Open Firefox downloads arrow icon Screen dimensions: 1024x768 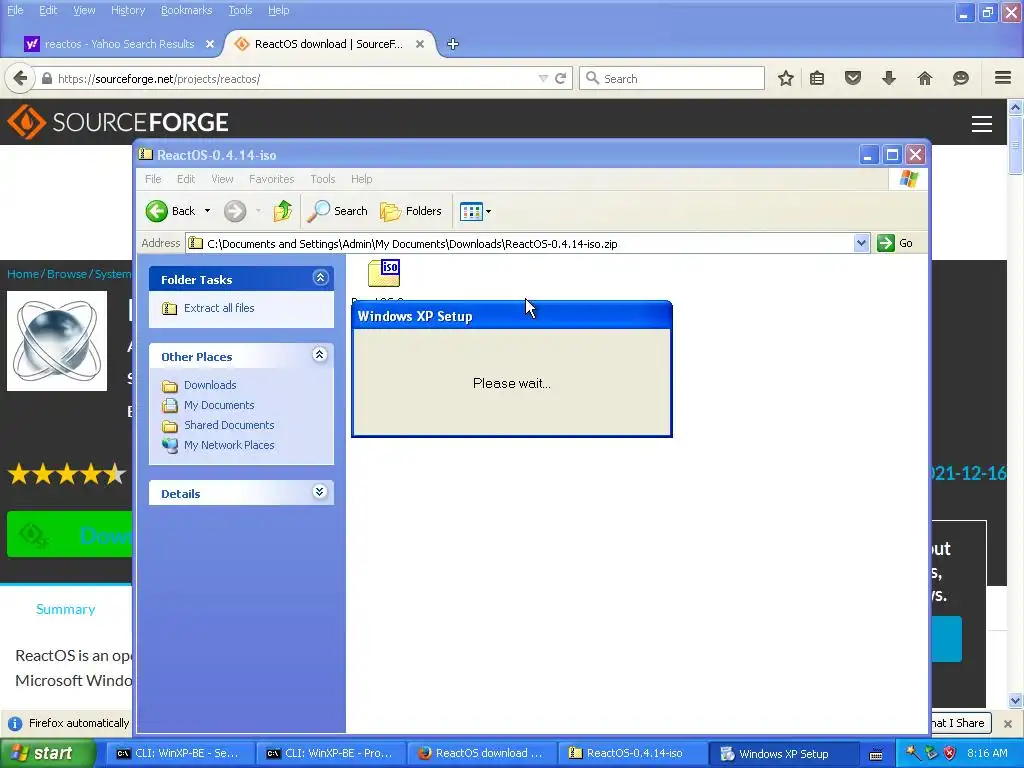(889, 78)
